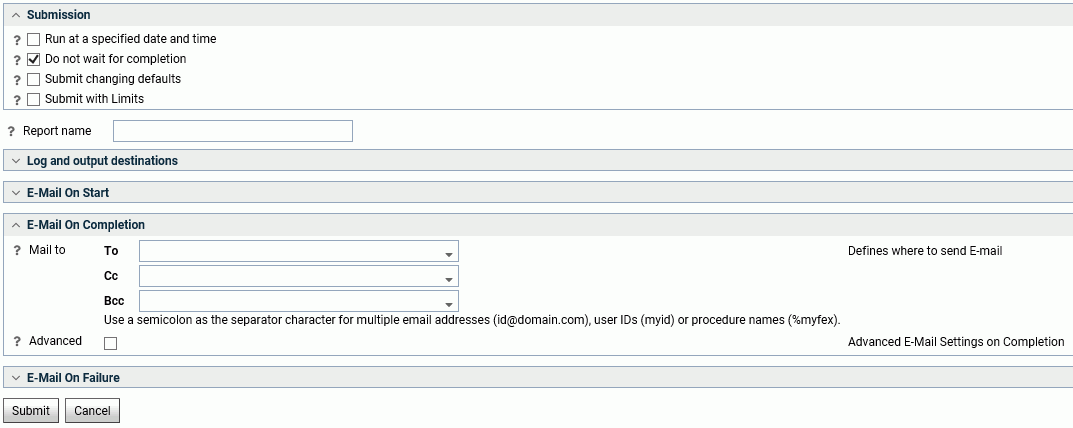Open help for Submit changing defaults
This screenshot has width=1073, height=428.
[x=17, y=80]
